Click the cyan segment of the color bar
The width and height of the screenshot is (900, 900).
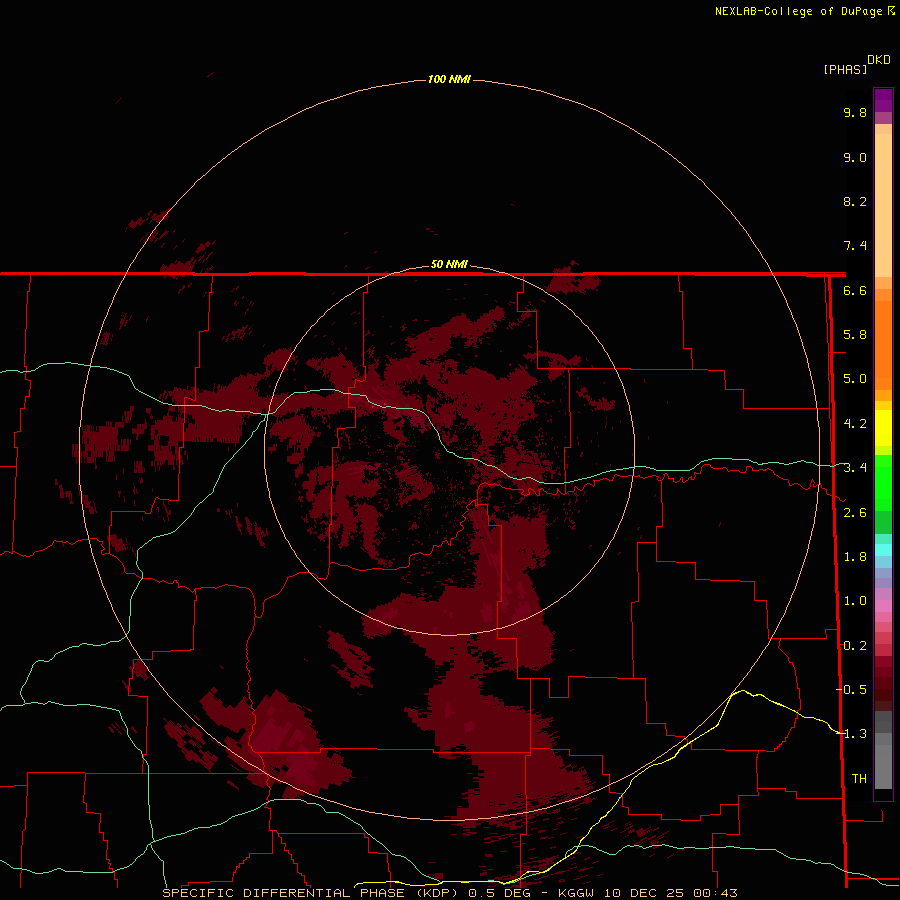coord(883,550)
